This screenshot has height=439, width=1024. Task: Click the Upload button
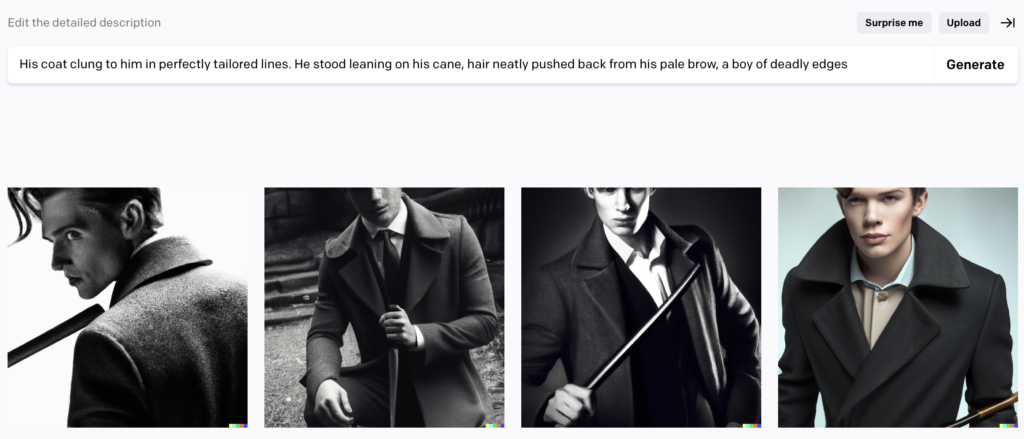pyautogui.click(x=964, y=23)
